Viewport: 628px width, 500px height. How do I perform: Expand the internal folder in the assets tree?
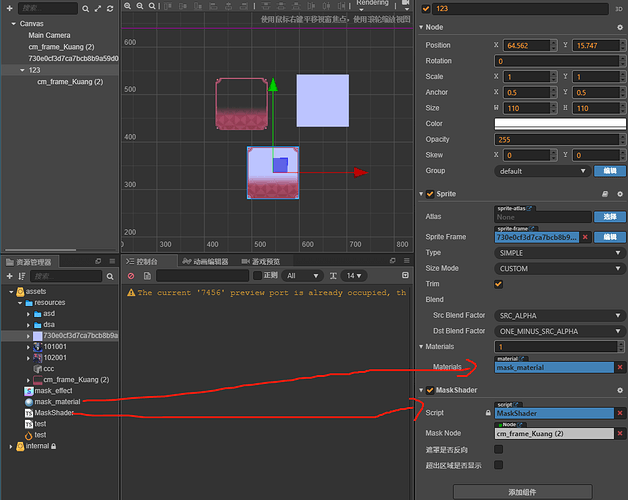pyautogui.click(x=11, y=446)
